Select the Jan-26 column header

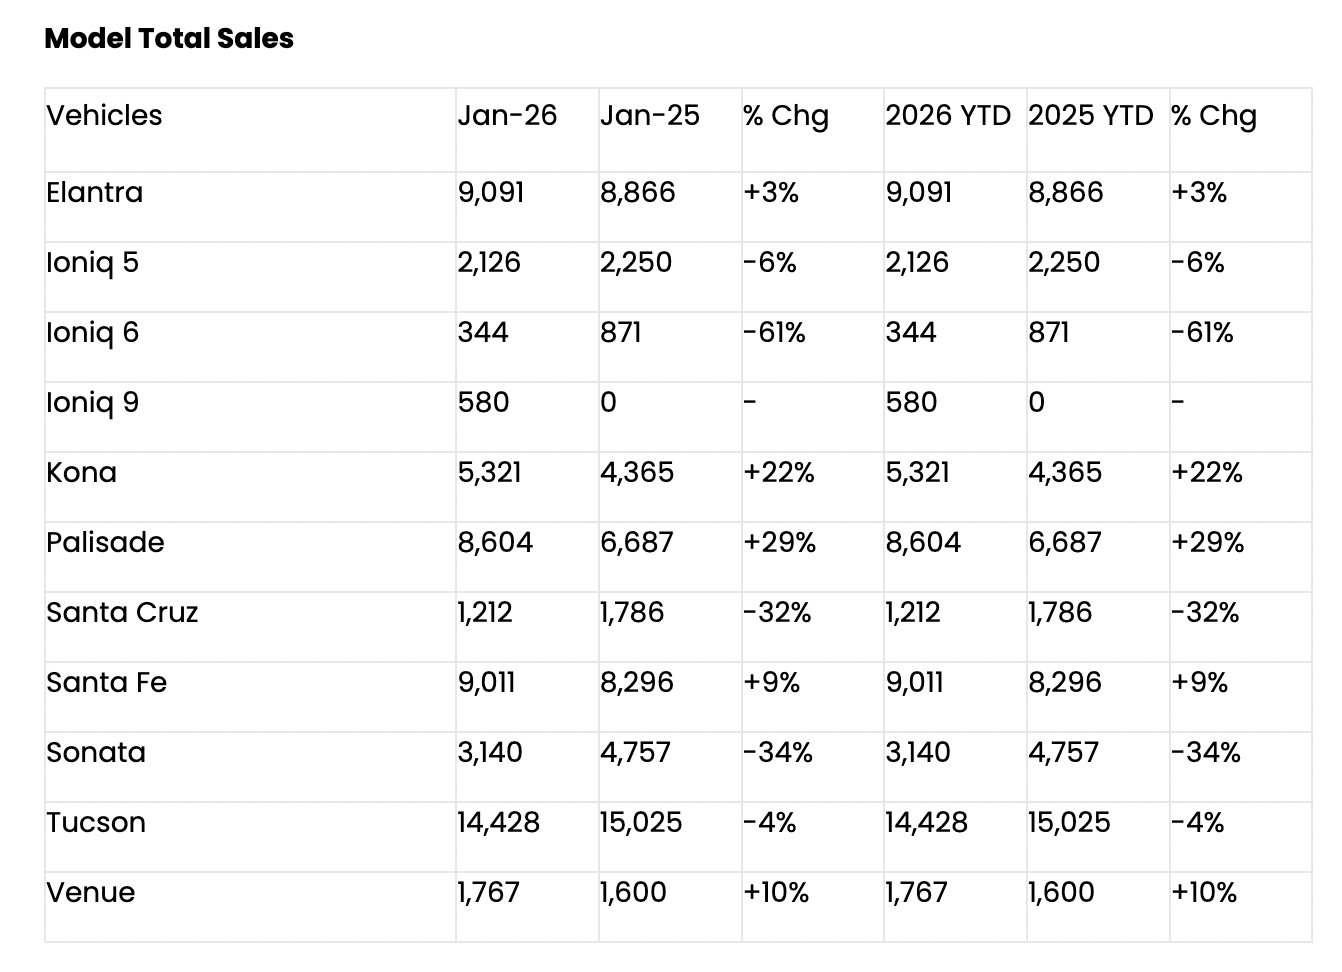pyautogui.click(x=507, y=116)
